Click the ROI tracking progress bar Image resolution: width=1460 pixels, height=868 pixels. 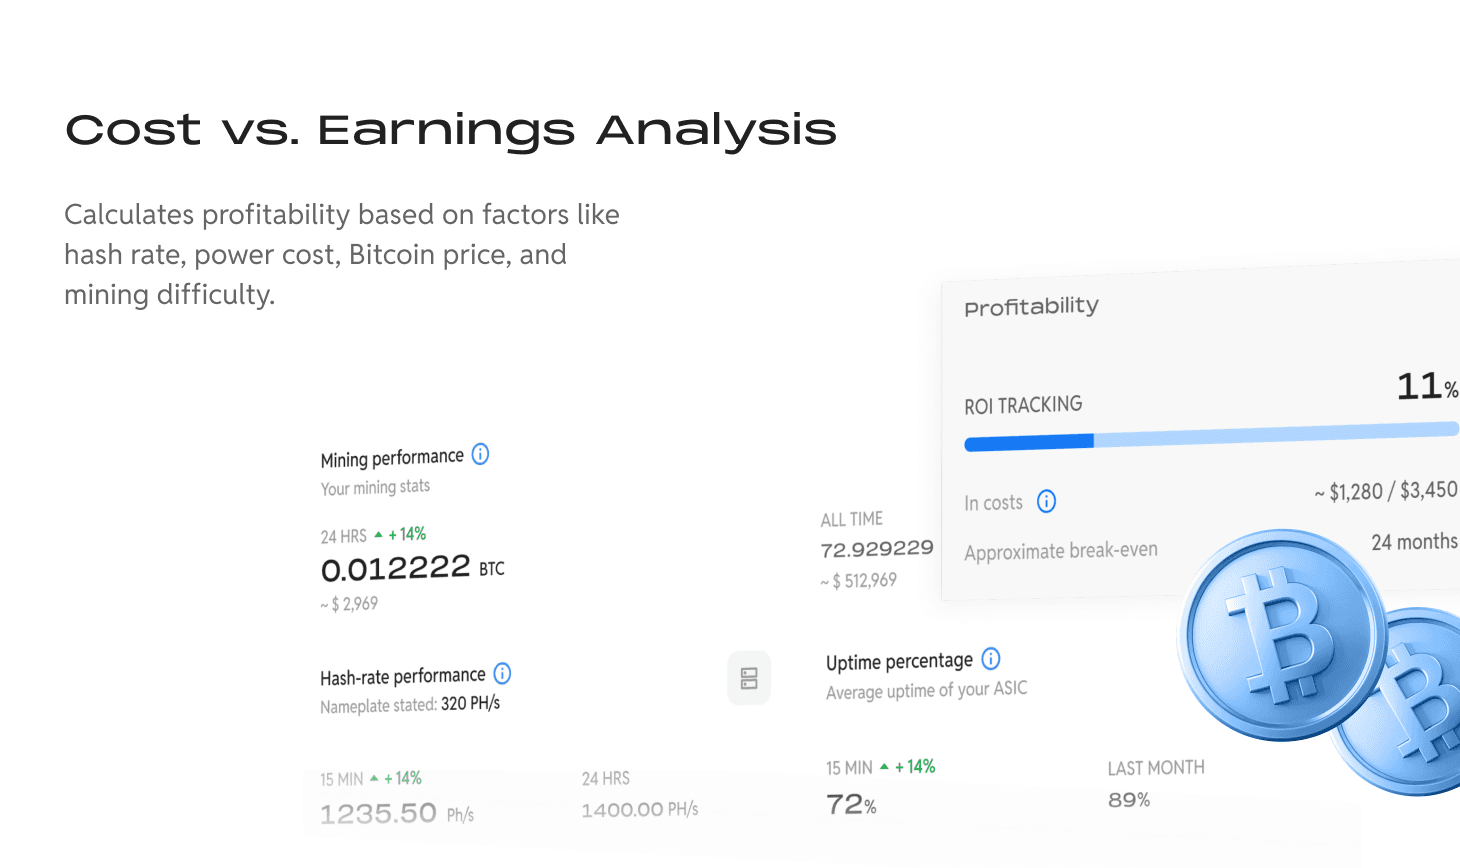[x=1210, y=436]
